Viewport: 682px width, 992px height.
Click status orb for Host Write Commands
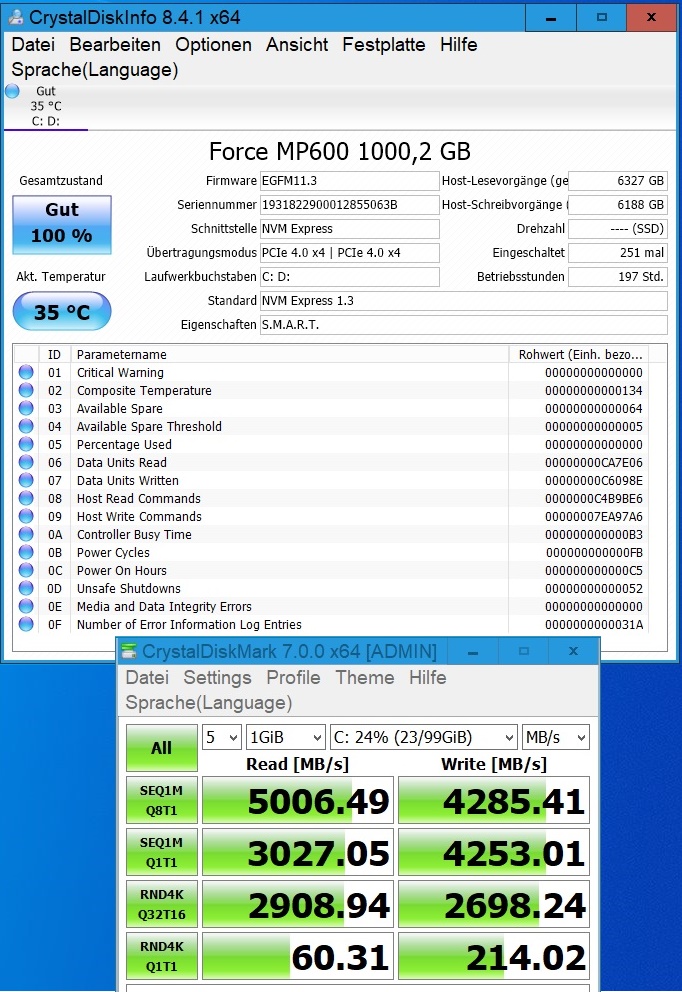tap(26, 516)
